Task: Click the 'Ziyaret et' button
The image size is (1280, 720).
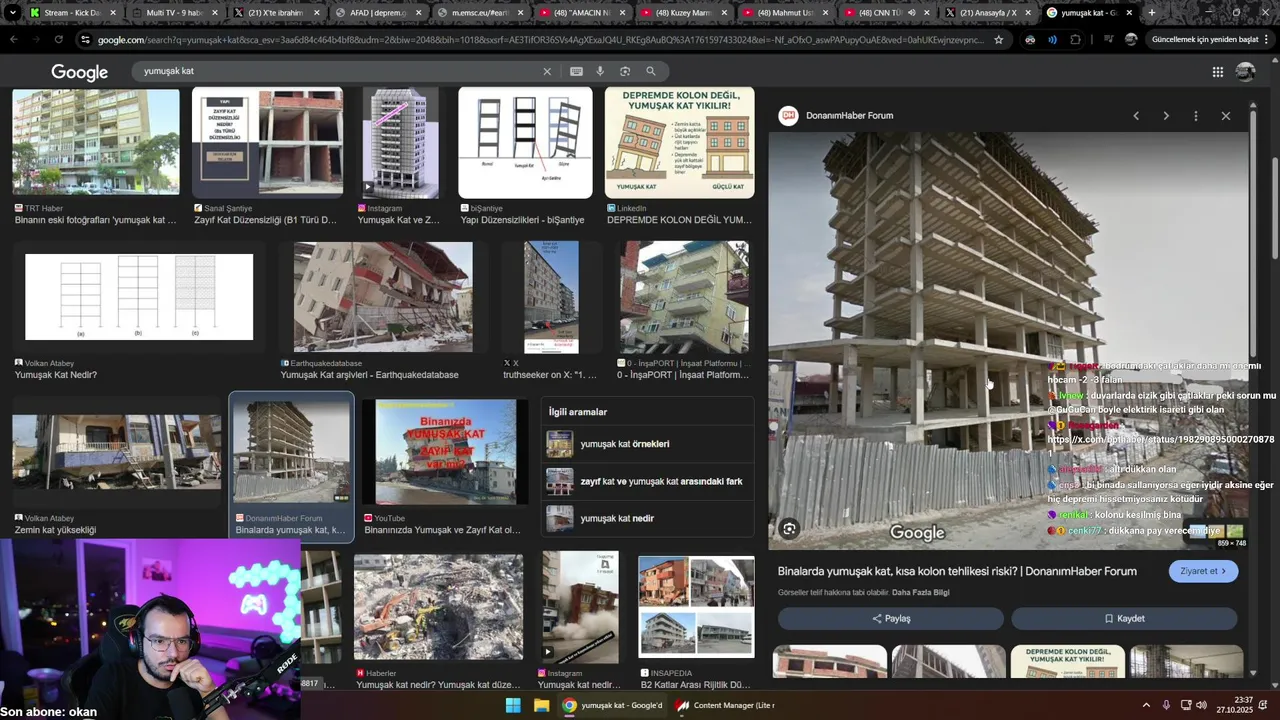Action: coord(1203,571)
